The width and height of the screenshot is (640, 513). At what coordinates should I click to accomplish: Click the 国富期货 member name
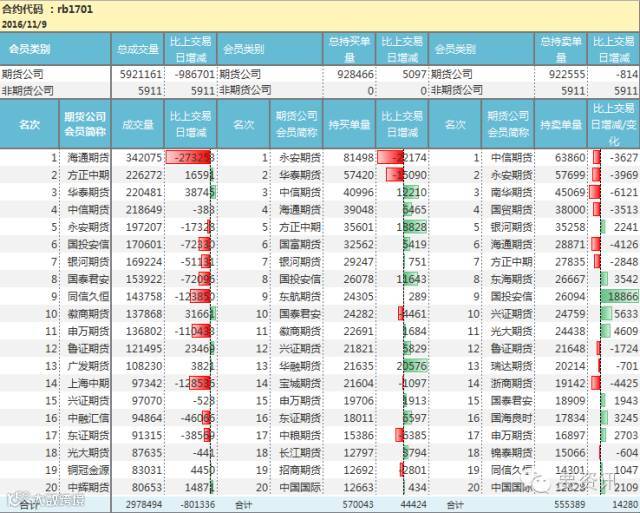[300, 244]
